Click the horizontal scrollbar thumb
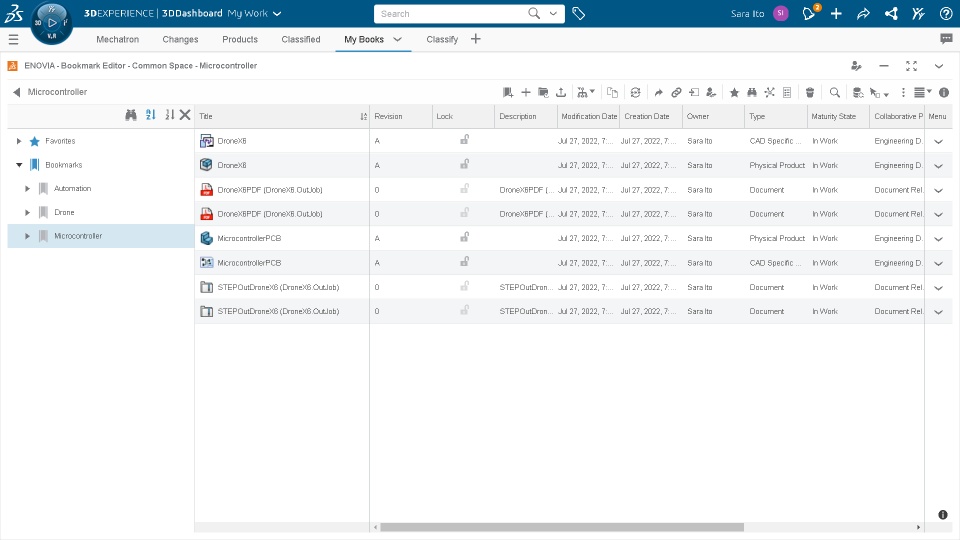This screenshot has height=540, width=960. coord(561,527)
